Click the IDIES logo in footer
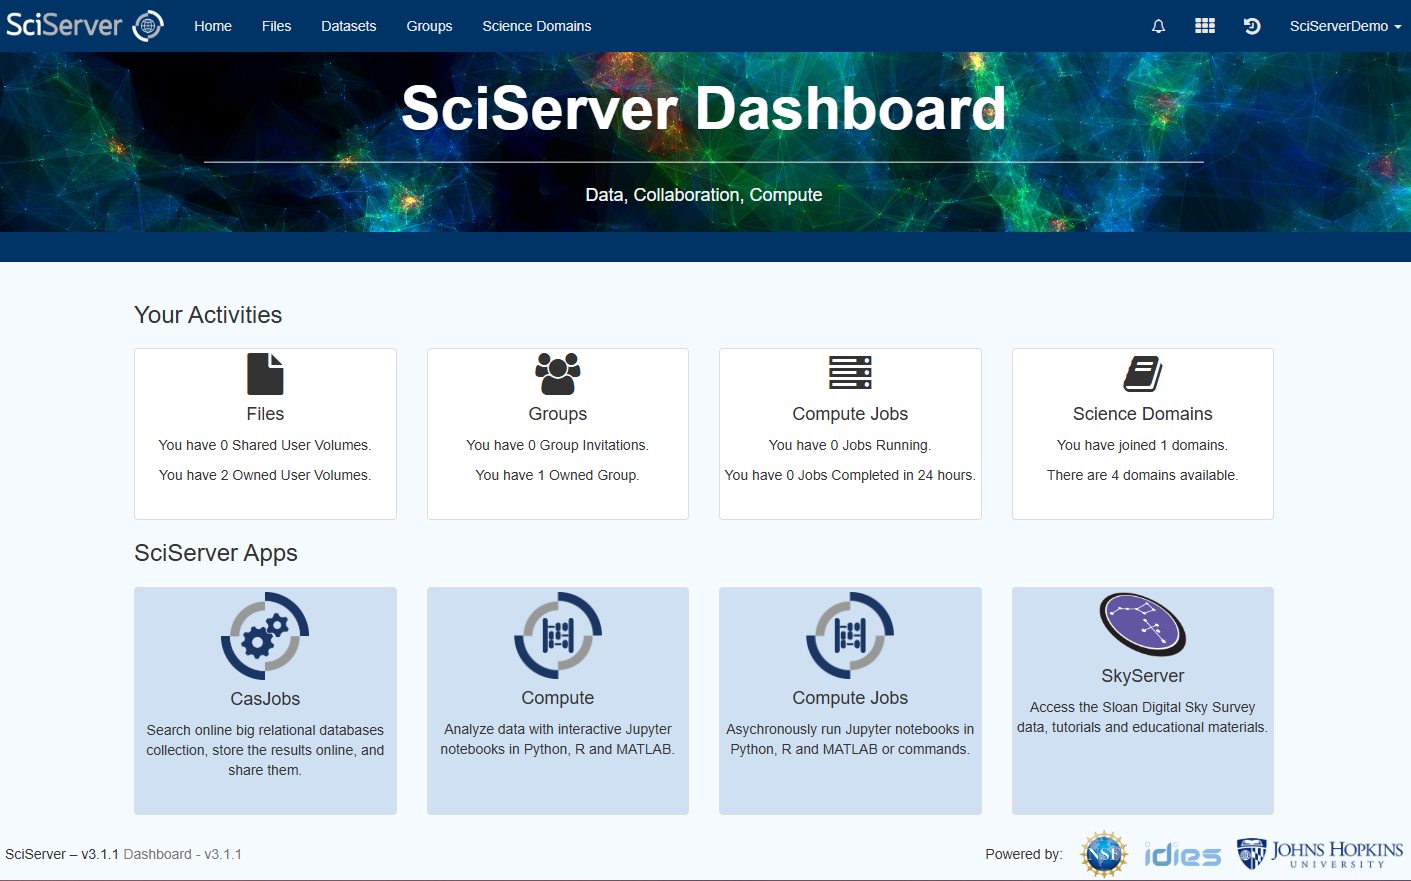 pyautogui.click(x=1182, y=855)
